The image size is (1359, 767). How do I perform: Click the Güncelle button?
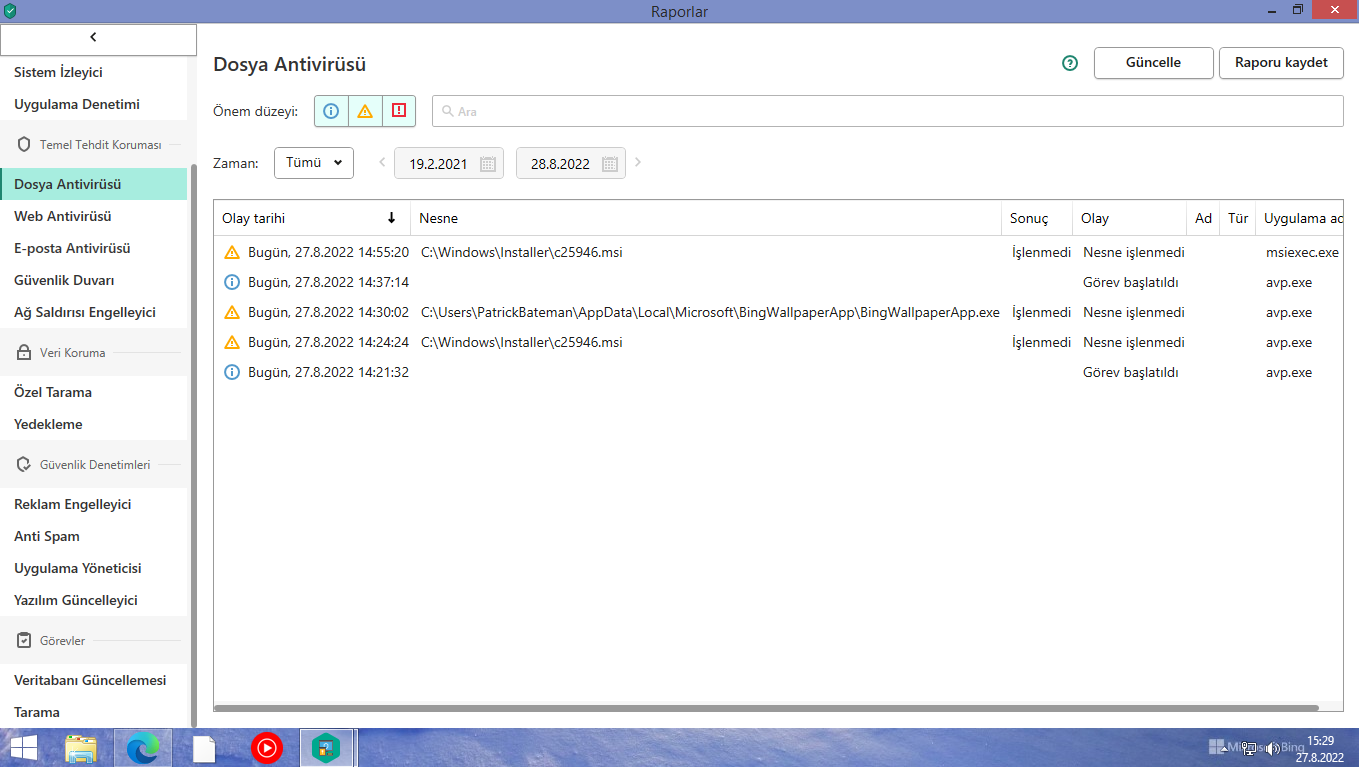click(1154, 63)
